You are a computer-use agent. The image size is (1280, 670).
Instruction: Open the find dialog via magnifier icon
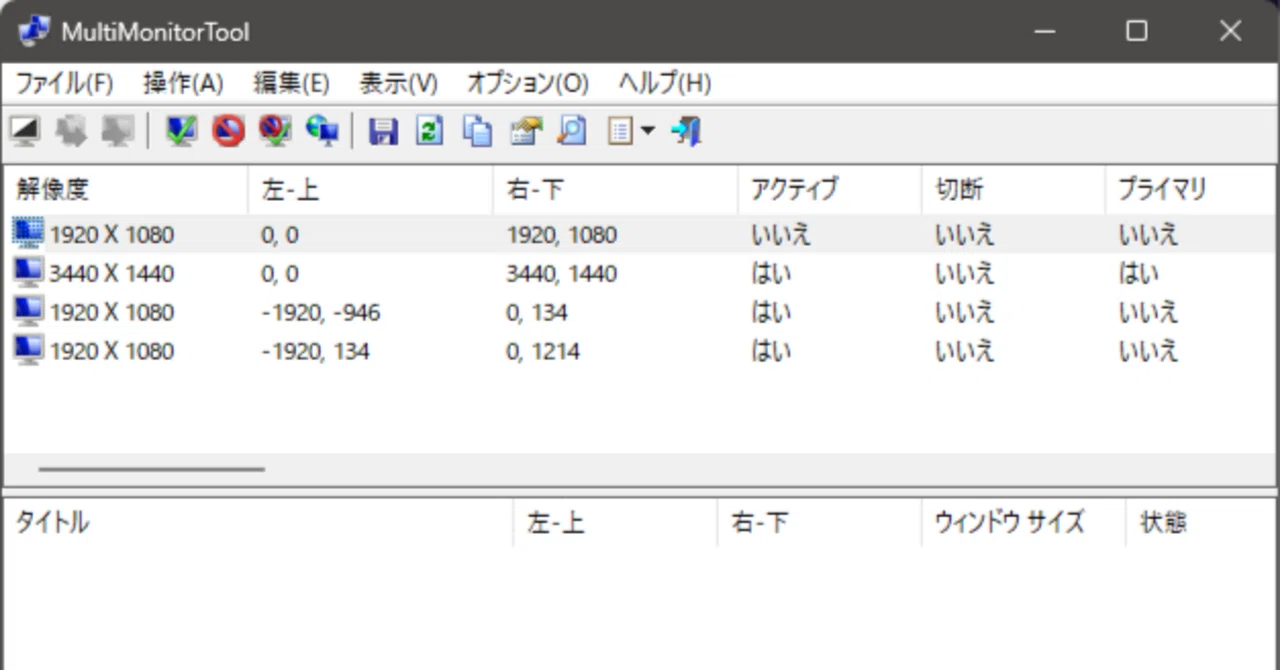572,131
